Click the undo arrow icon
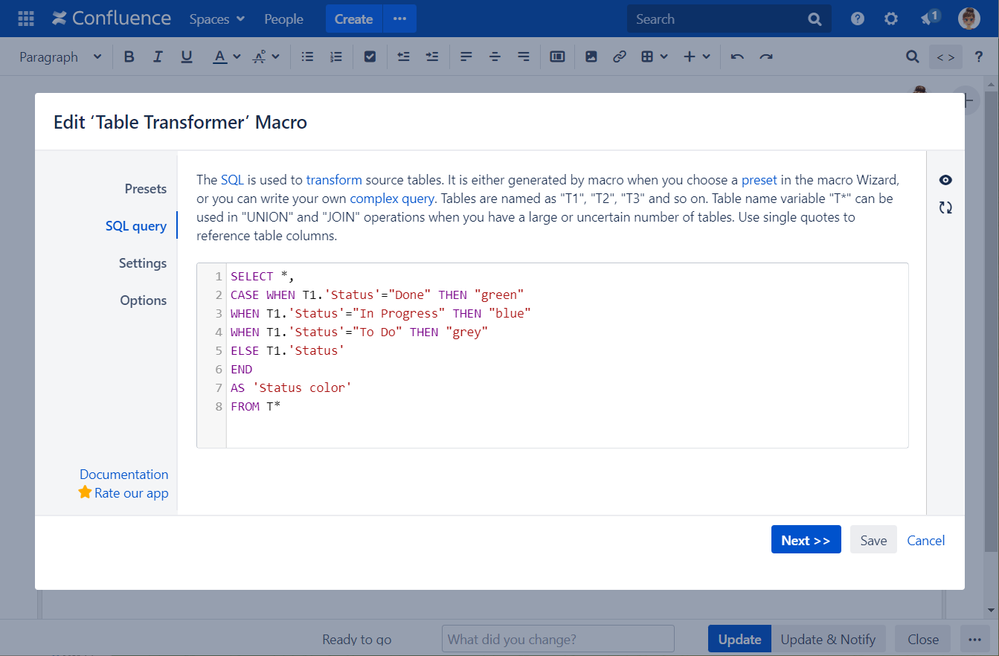Image resolution: width=999 pixels, height=656 pixels. [x=737, y=57]
